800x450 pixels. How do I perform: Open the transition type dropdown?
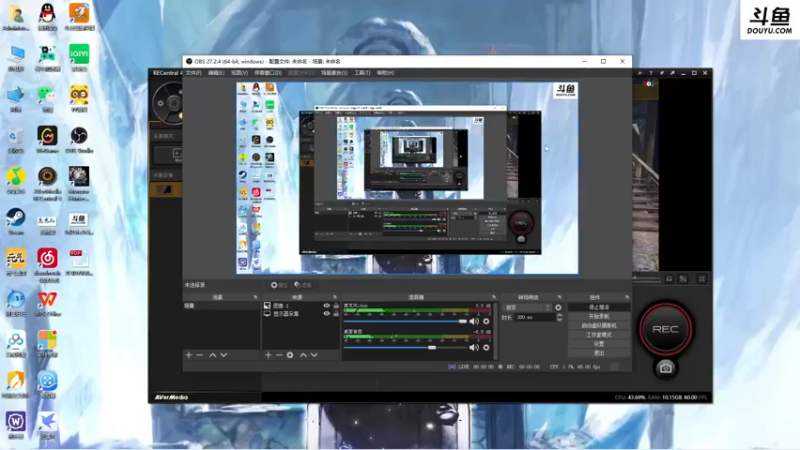[x=527, y=307]
